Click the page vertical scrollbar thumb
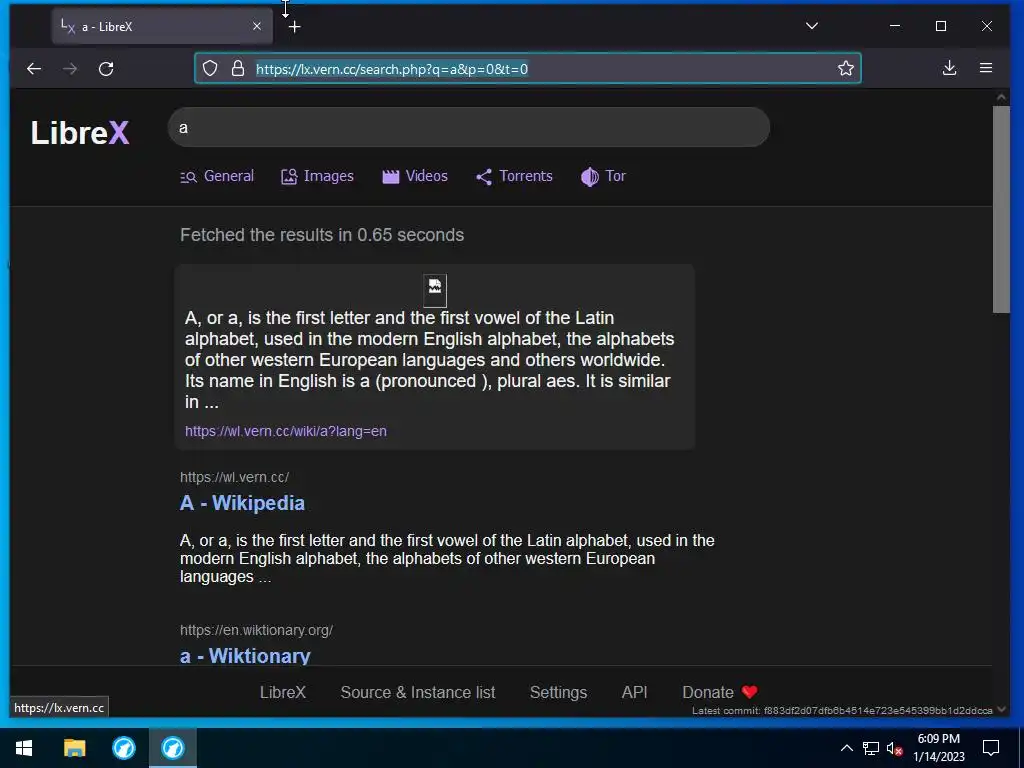Viewport: 1024px width, 768px height. [1001, 209]
